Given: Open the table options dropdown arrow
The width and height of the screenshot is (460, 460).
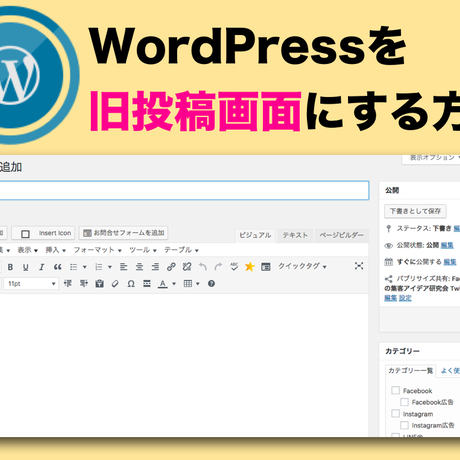Looking at the screenshot, I should pos(198,284).
